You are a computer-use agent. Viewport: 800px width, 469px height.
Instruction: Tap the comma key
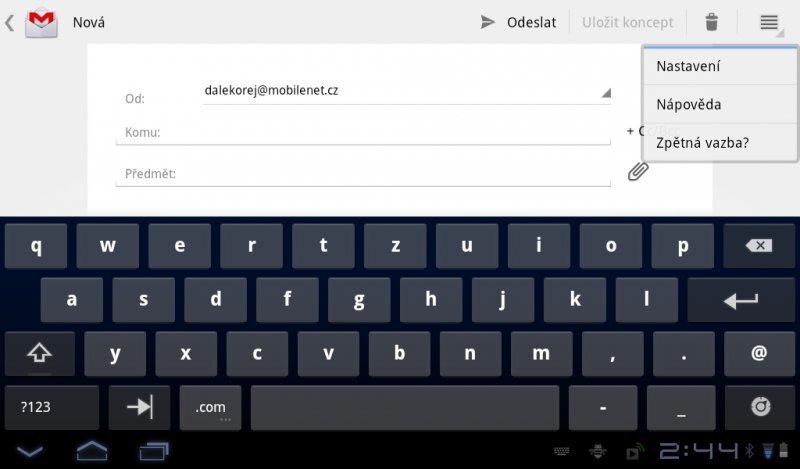click(612, 353)
